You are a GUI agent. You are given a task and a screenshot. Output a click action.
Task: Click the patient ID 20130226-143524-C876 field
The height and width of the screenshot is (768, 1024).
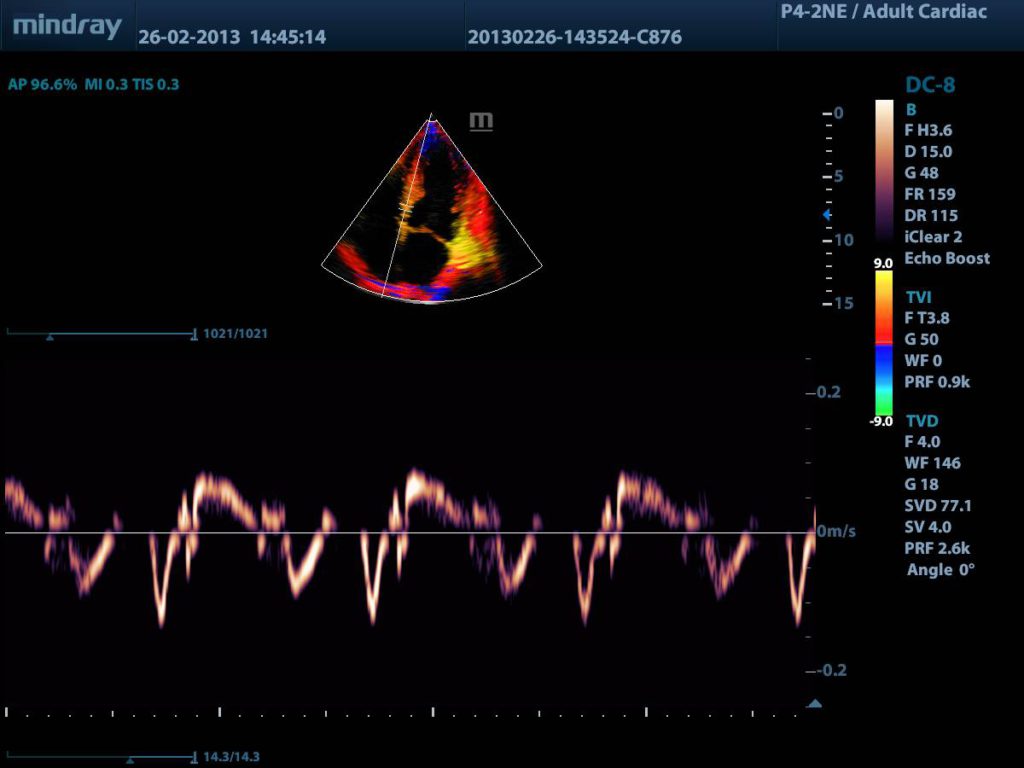click(574, 38)
